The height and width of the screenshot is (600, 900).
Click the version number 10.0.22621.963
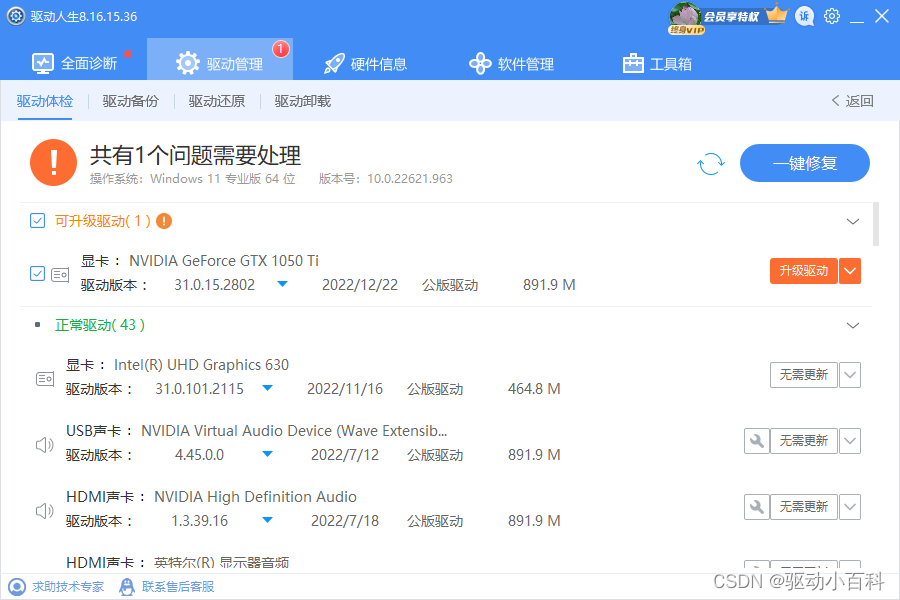coord(410,179)
